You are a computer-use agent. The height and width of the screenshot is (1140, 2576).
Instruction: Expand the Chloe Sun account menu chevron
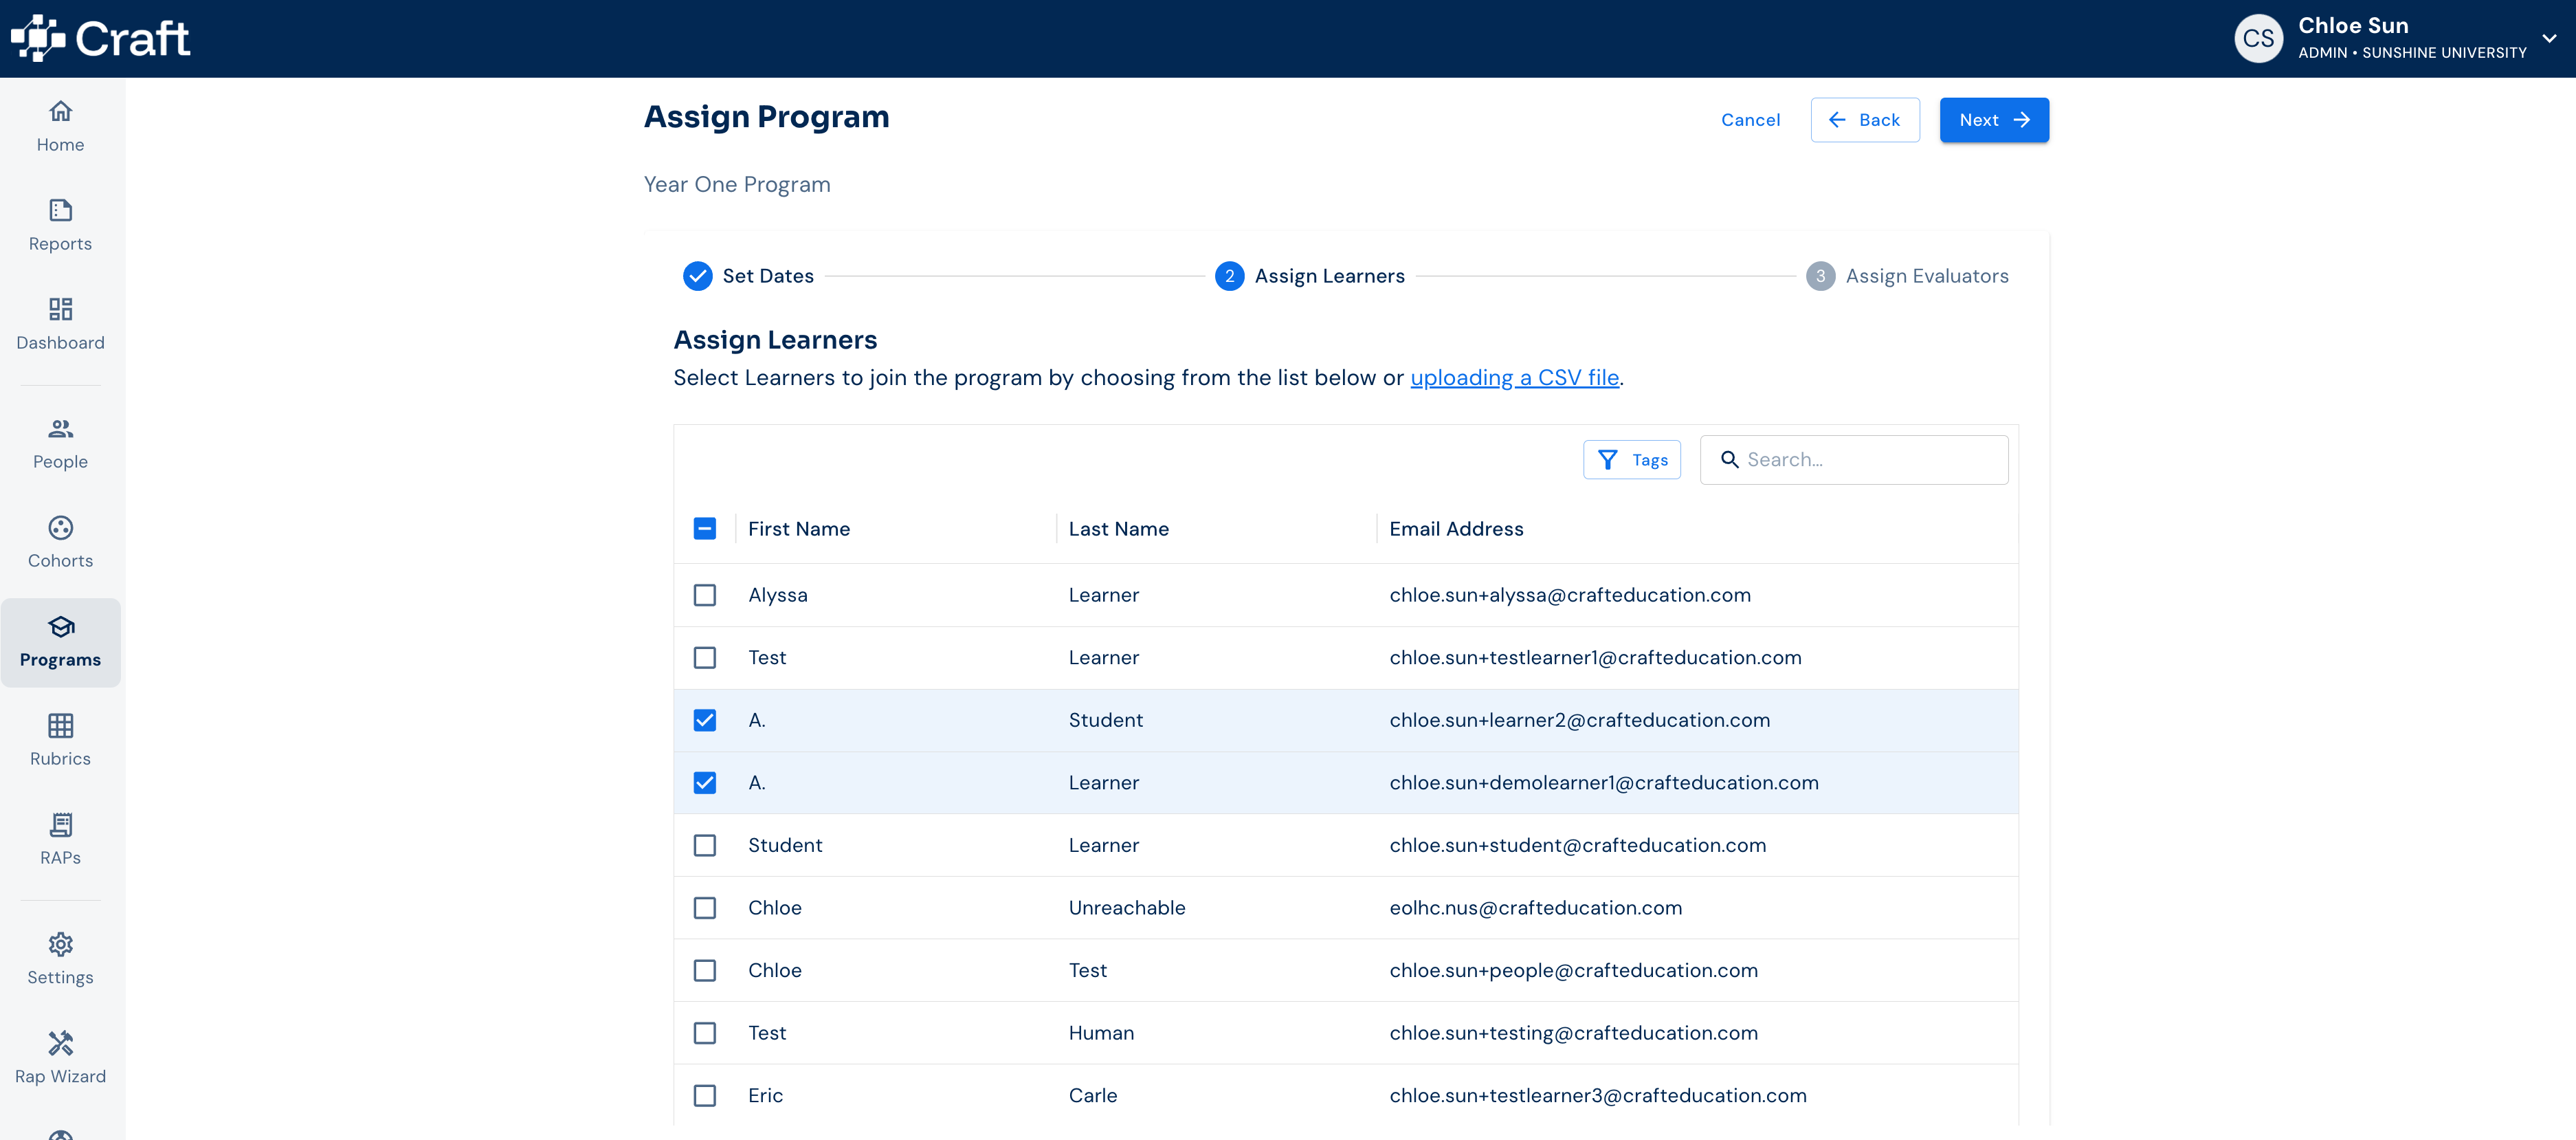point(2549,39)
